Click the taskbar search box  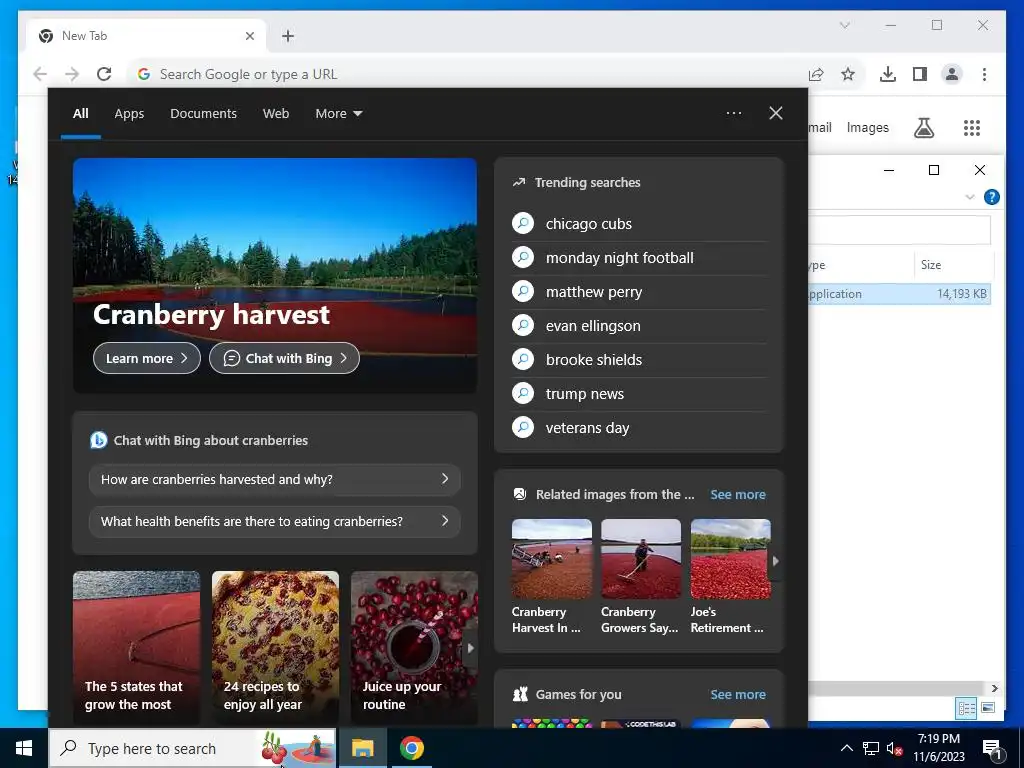click(x=193, y=748)
